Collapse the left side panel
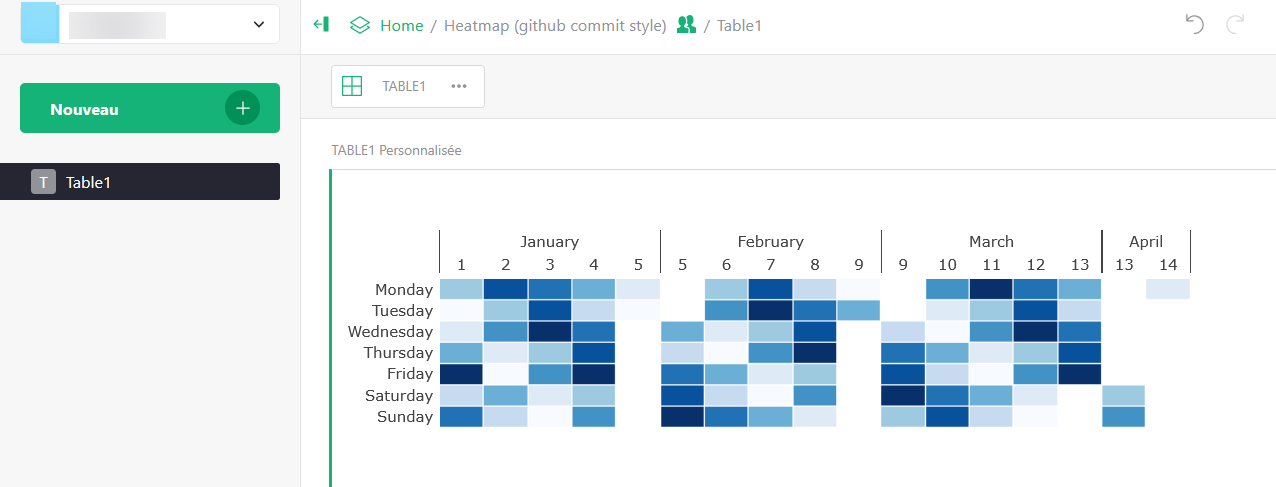1276x487 pixels. click(321, 25)
